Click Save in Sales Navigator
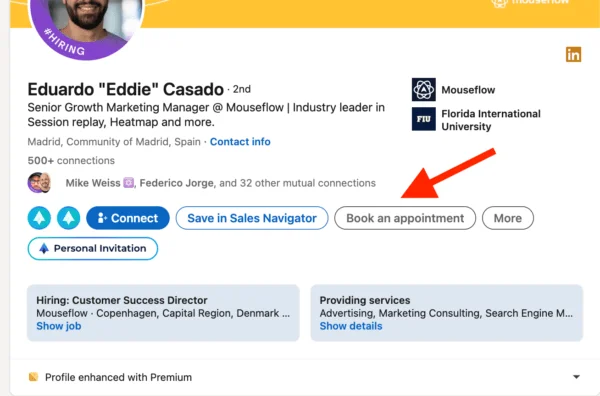Screen dimensions: 600x396 (x=252, y=218)
